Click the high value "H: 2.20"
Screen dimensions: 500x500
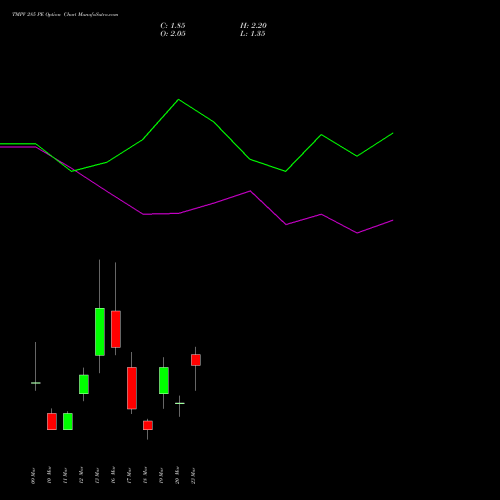[253, 26]
